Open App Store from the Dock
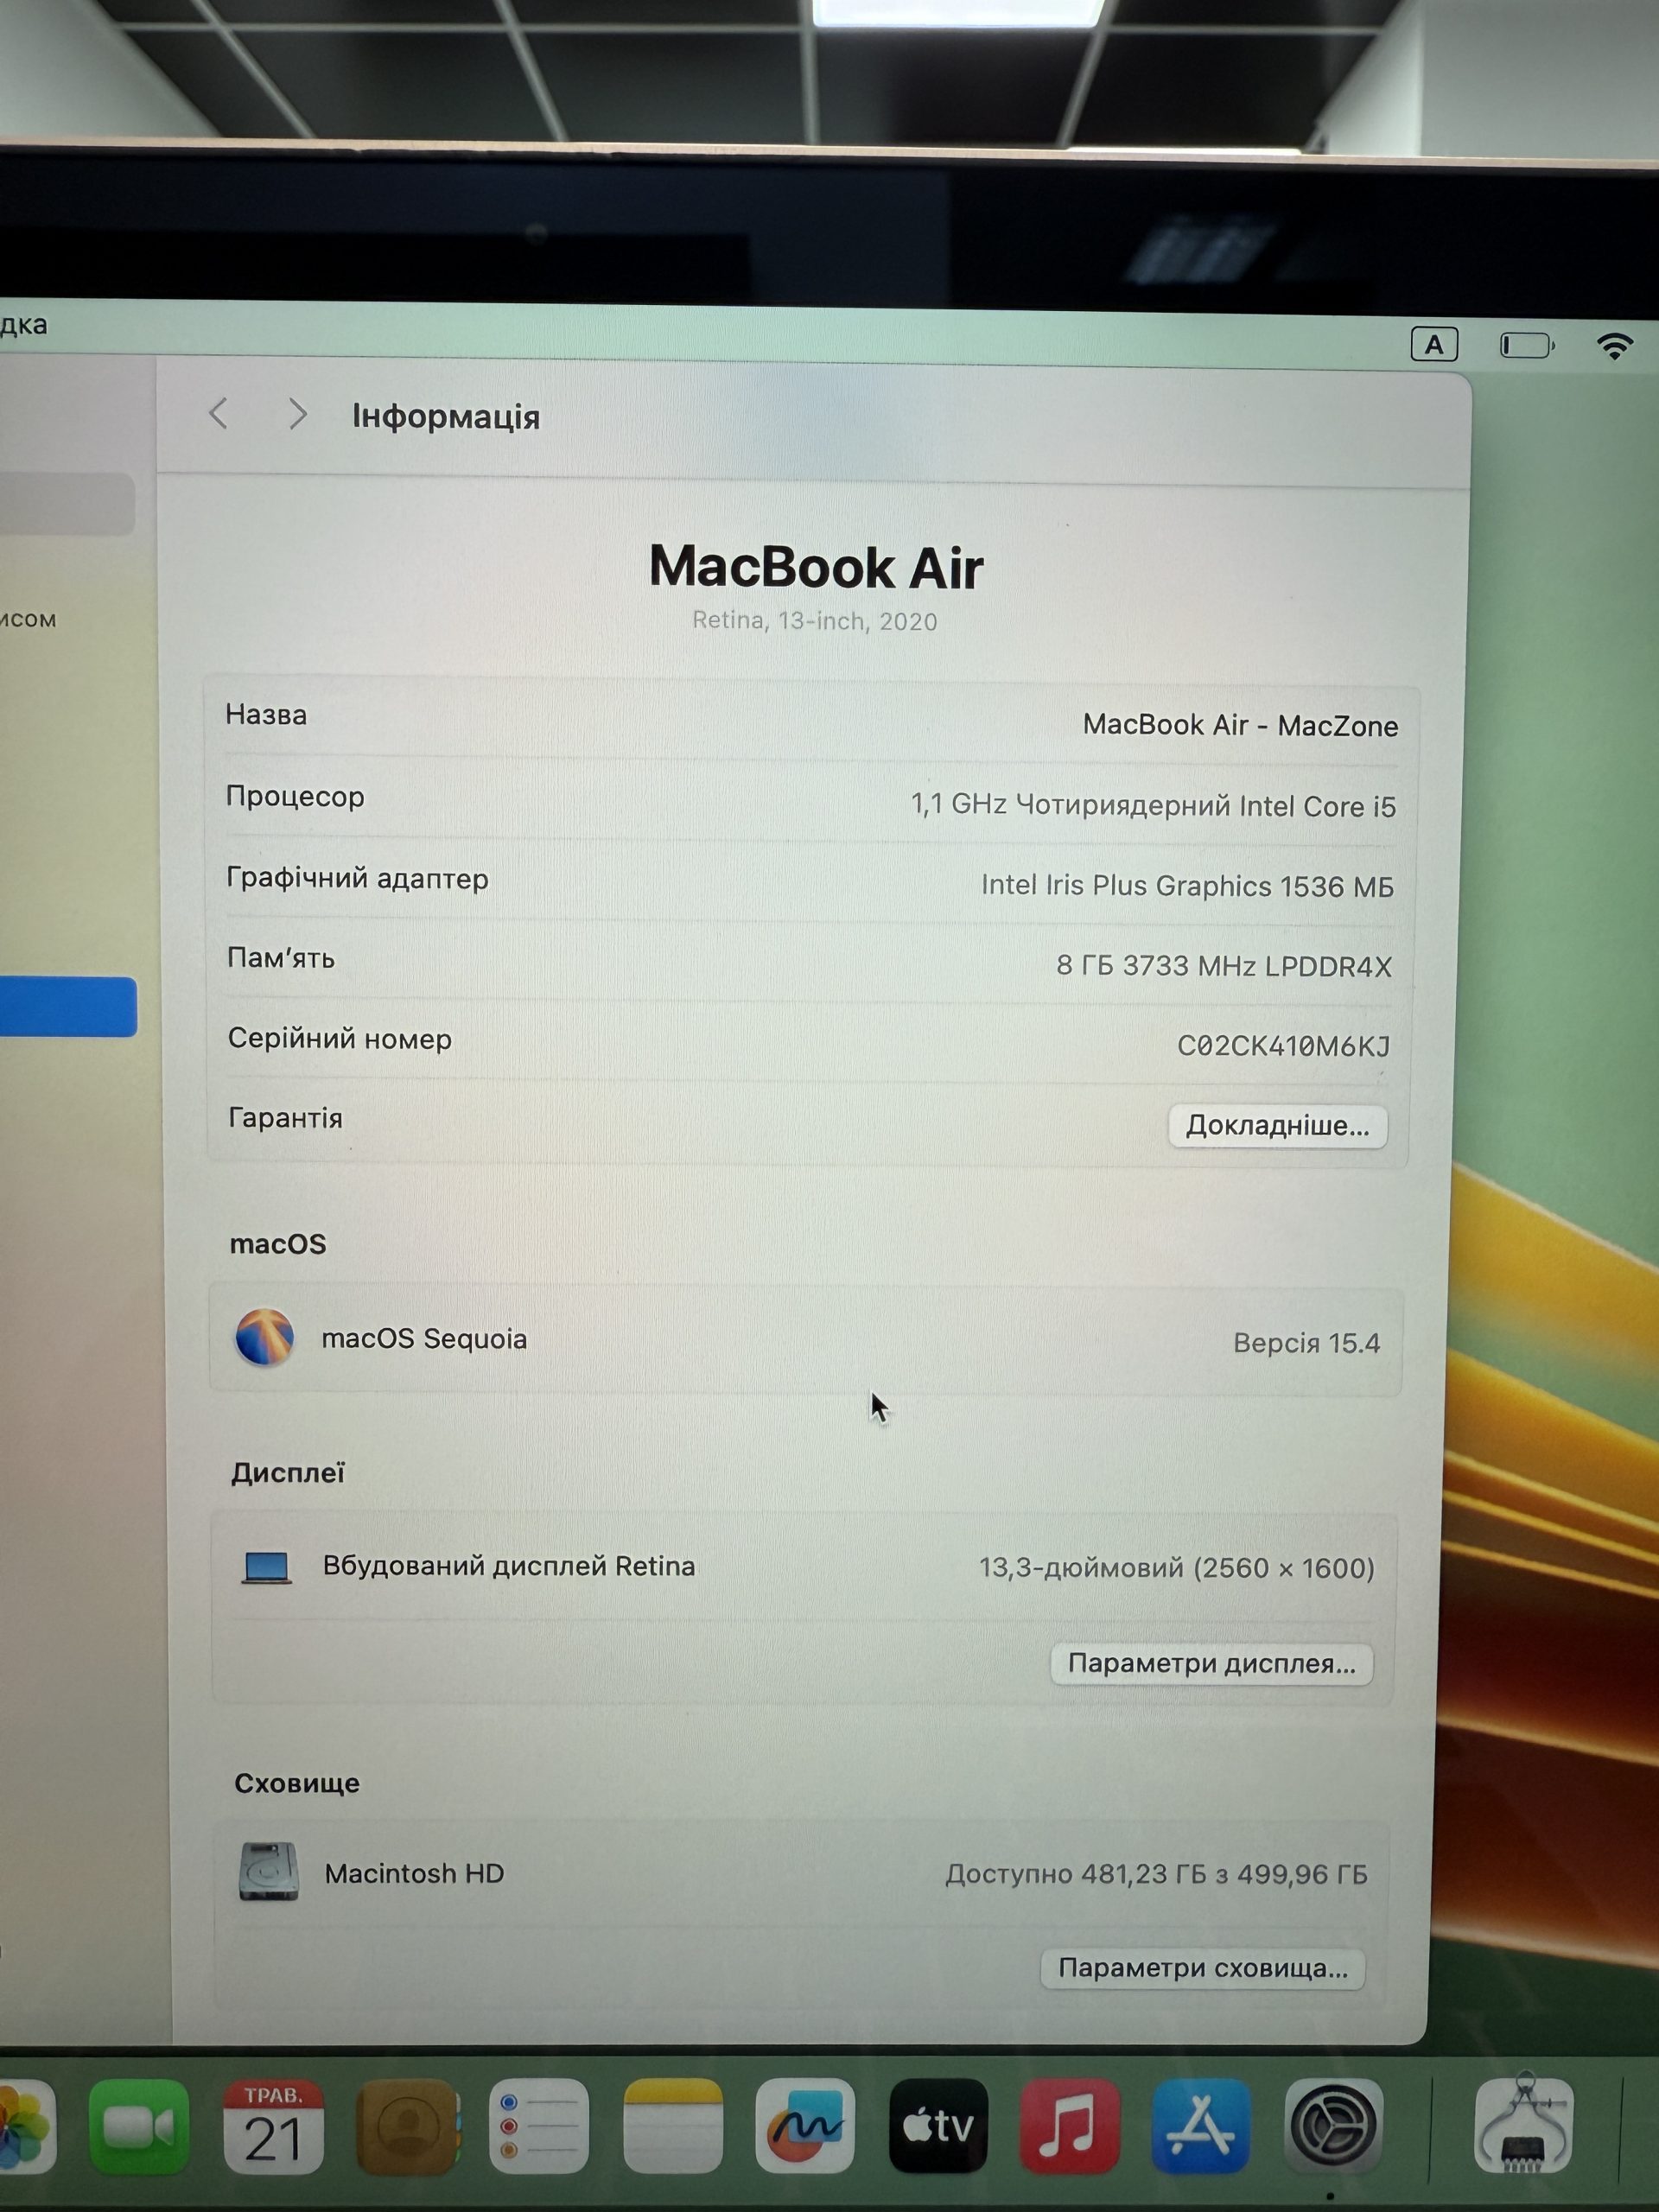Screen dimensions: 1659x2212 (1201, 2126)
